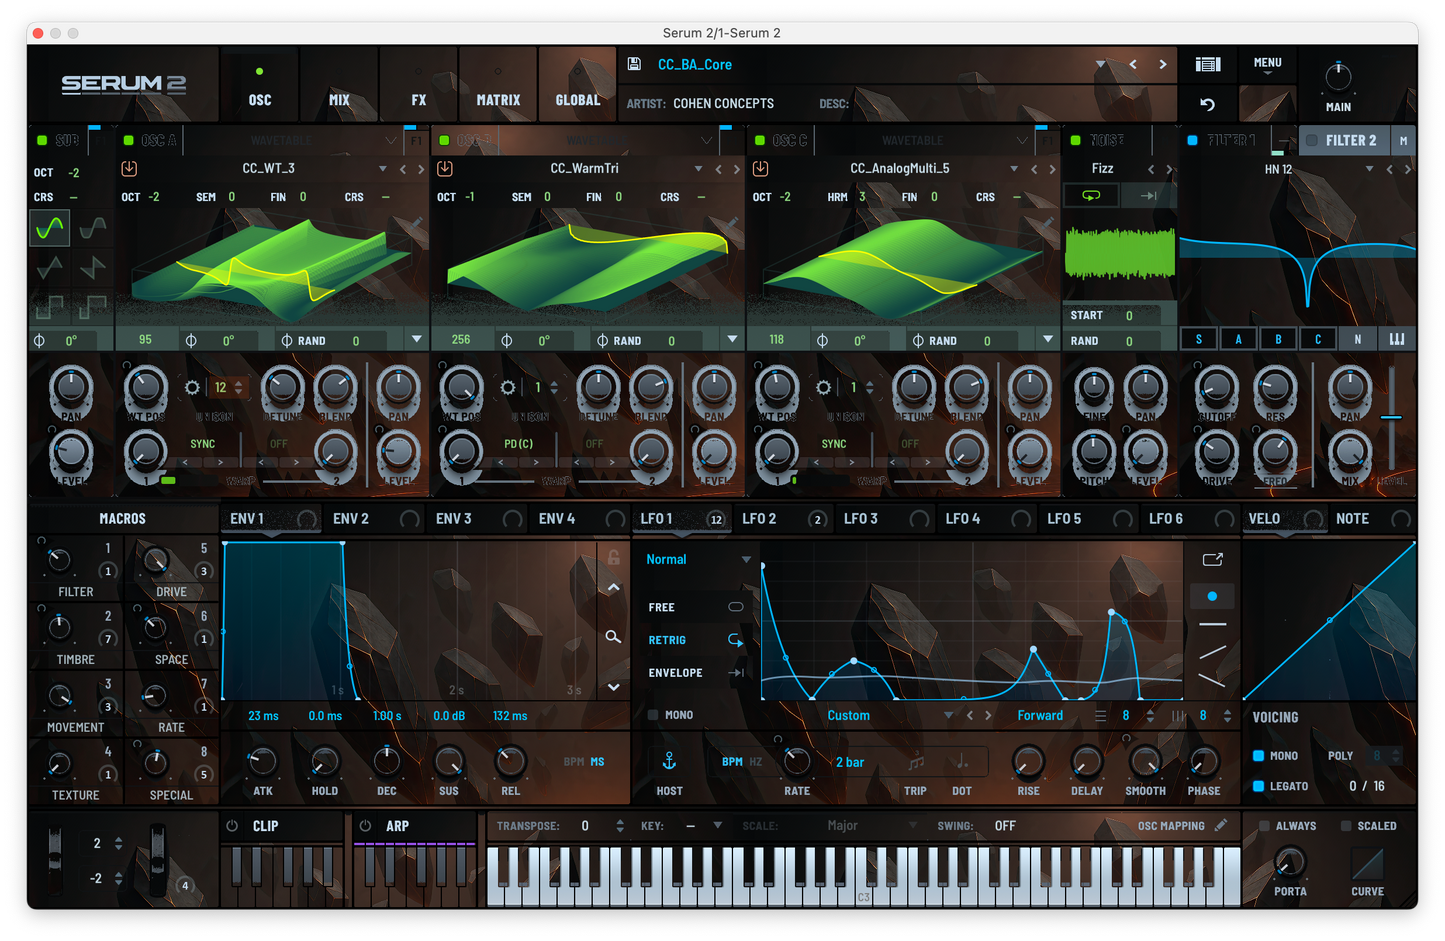1445x941 pixels.
Task: Load the next Fizz noise sample with right arrow
Action: 1169,168
